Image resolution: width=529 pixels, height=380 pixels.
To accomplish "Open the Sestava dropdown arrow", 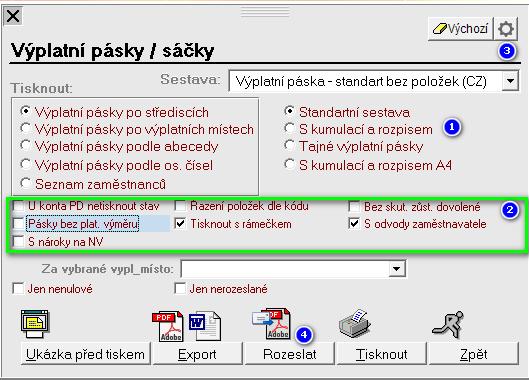I will click(510, 81).
